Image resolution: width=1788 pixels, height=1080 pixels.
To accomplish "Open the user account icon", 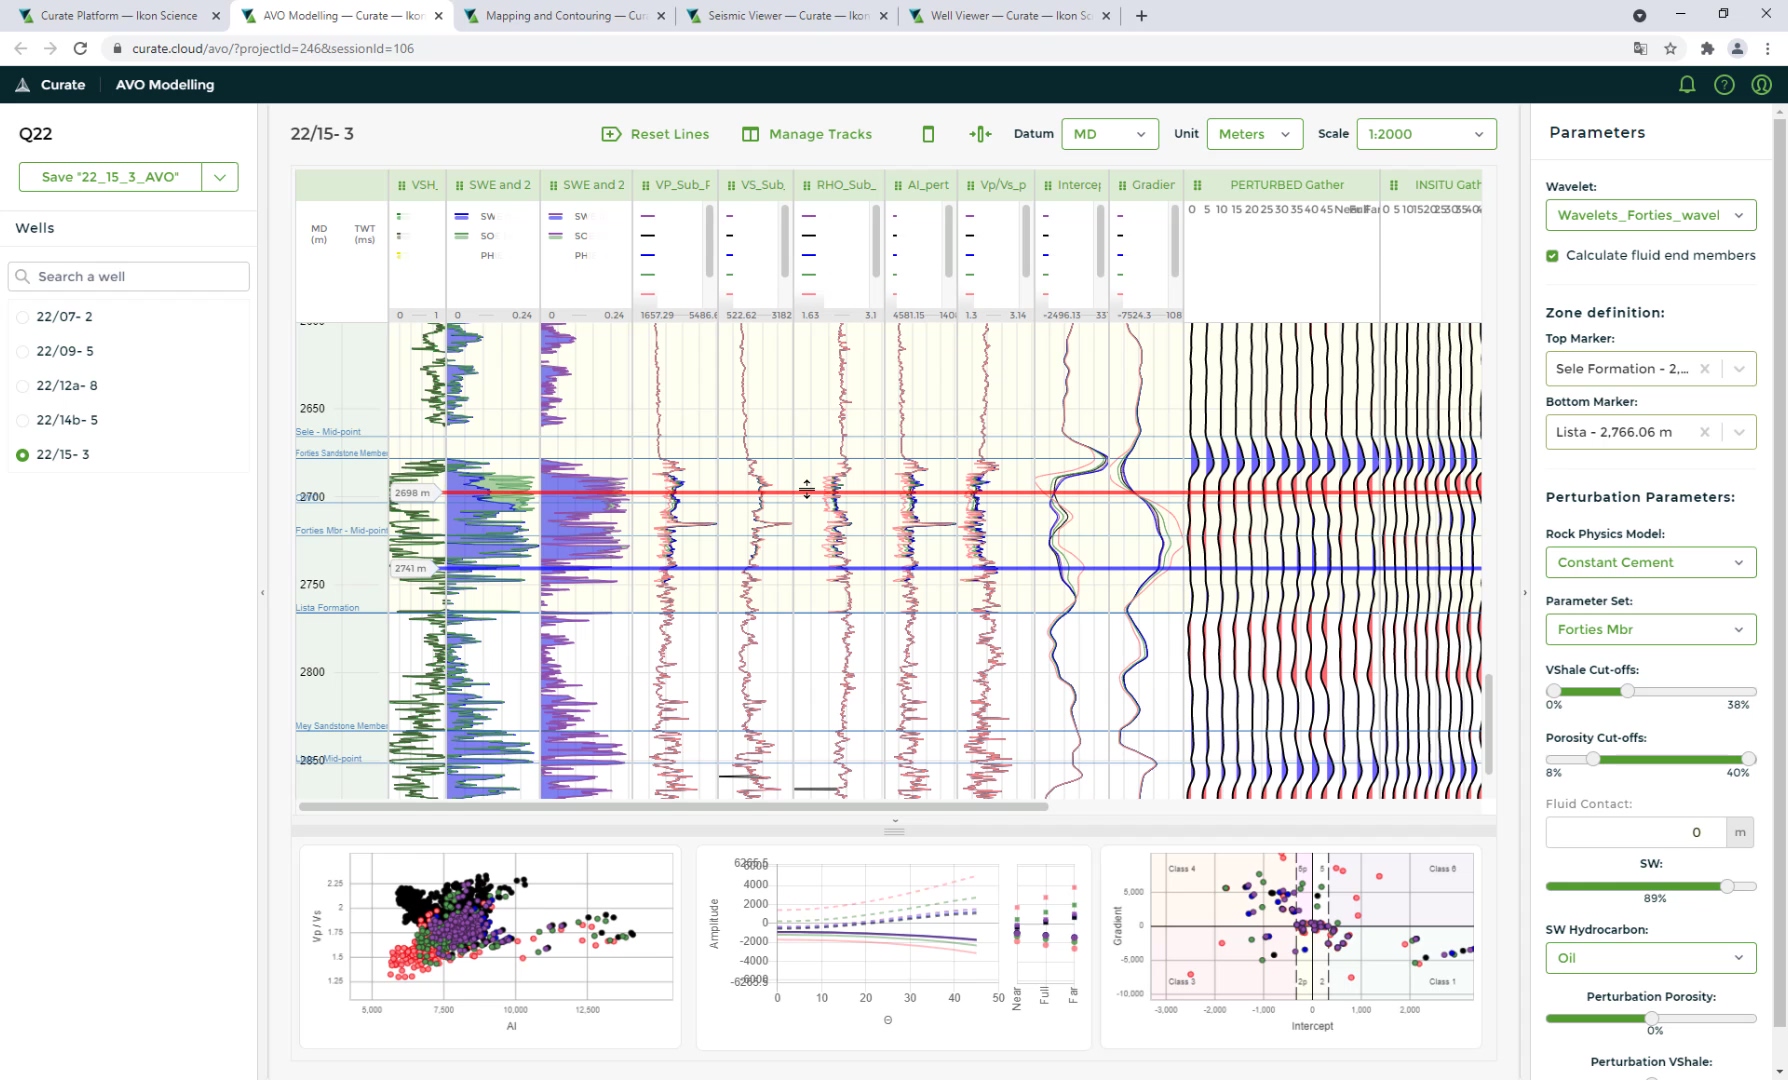I will 1762,85.
